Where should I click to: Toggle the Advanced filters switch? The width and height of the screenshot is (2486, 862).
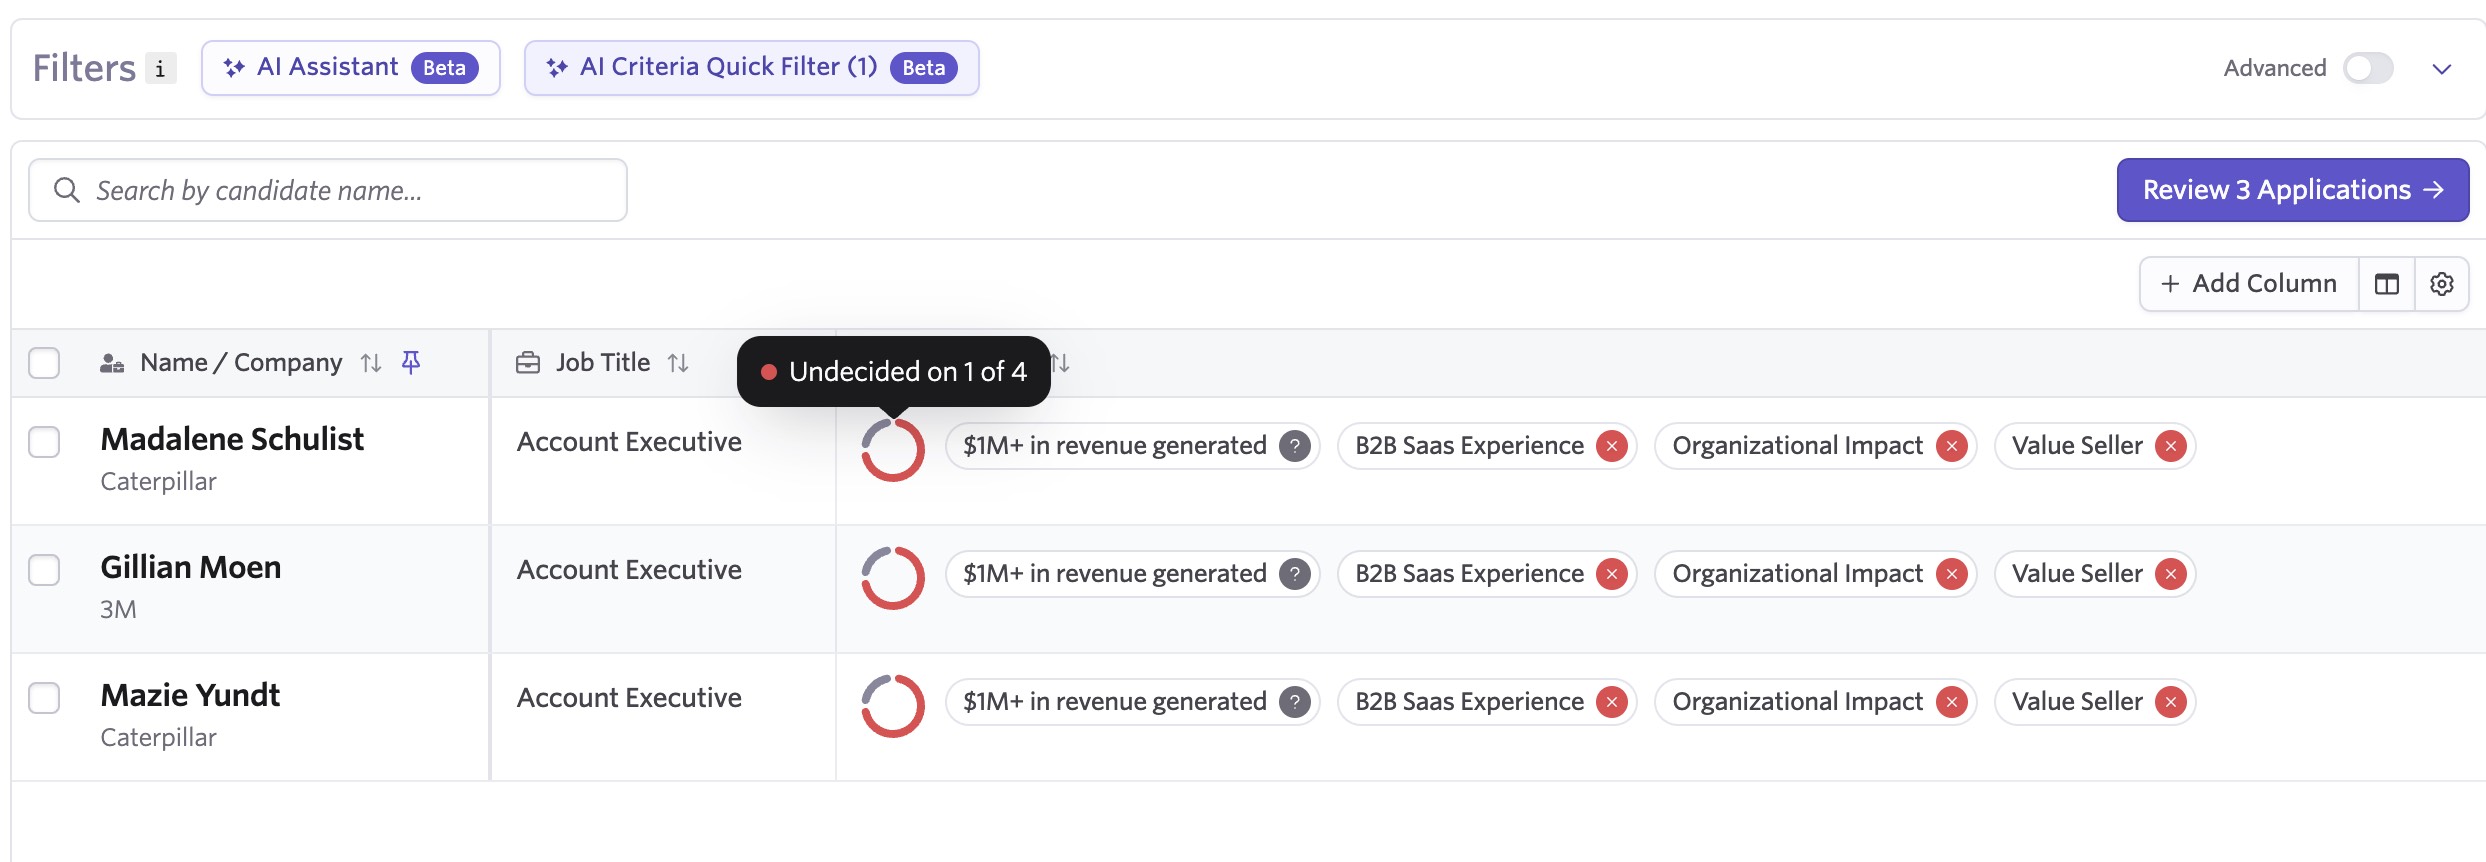pos(2367,68)
